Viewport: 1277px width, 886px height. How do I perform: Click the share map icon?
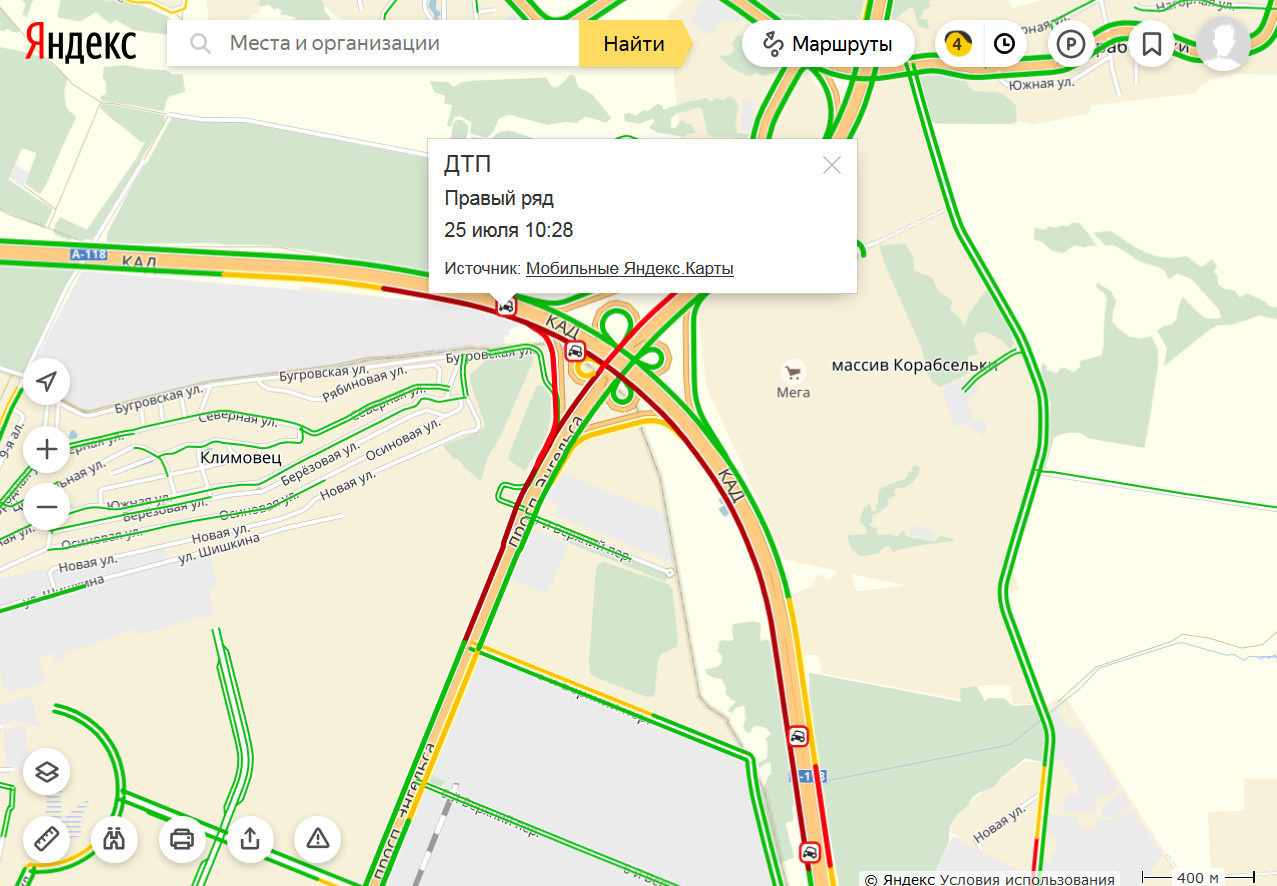pos(250,838)
